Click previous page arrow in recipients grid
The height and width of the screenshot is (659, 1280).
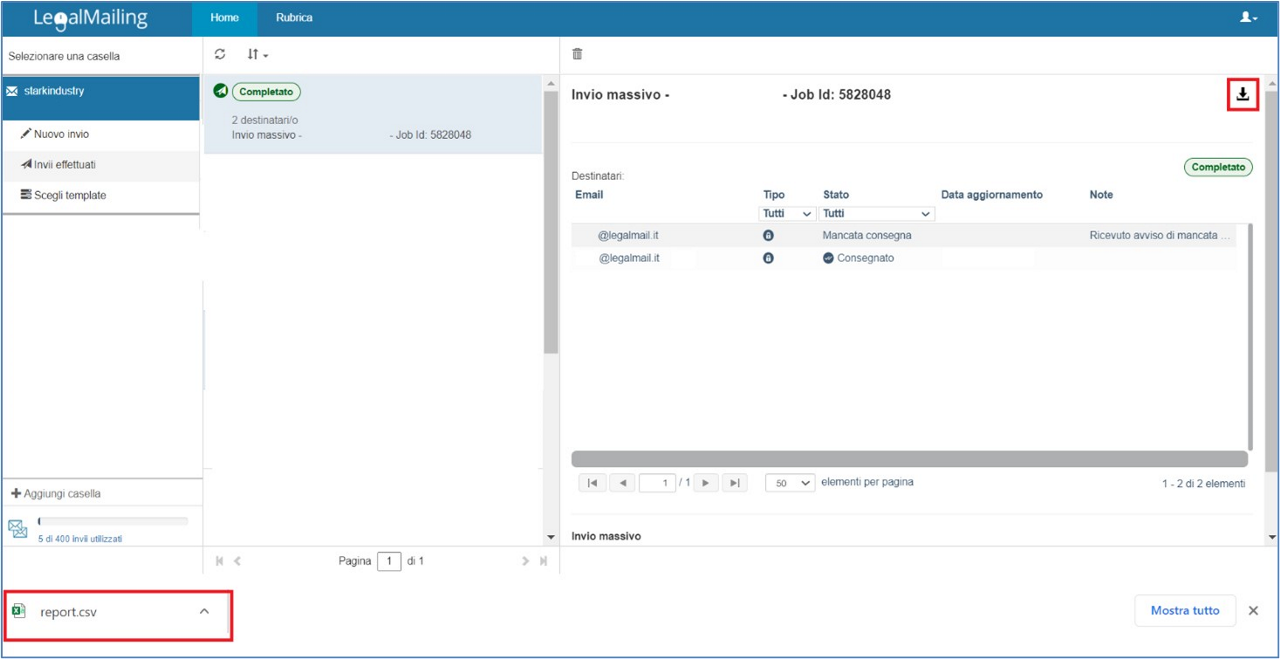coord(621,483)
